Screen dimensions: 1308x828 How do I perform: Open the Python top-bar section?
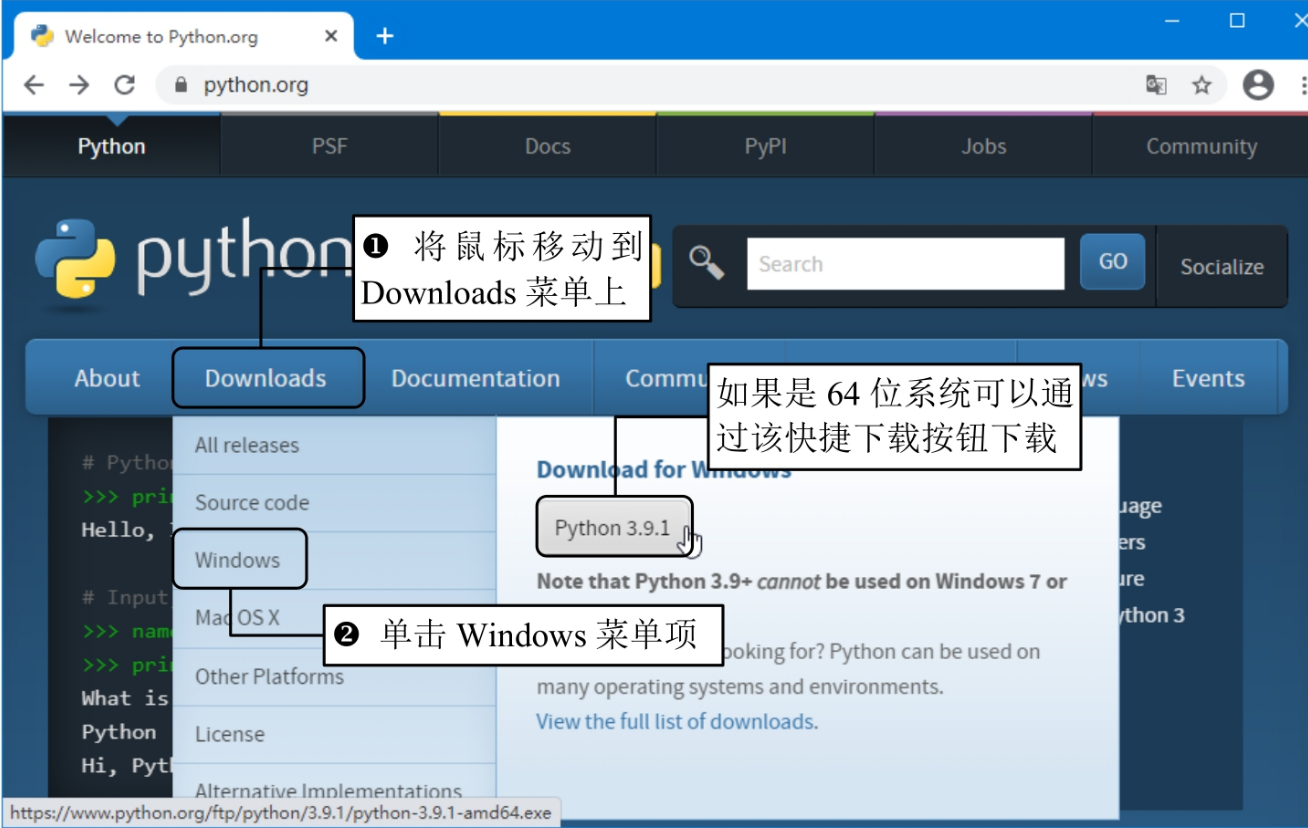pos(112,146)
